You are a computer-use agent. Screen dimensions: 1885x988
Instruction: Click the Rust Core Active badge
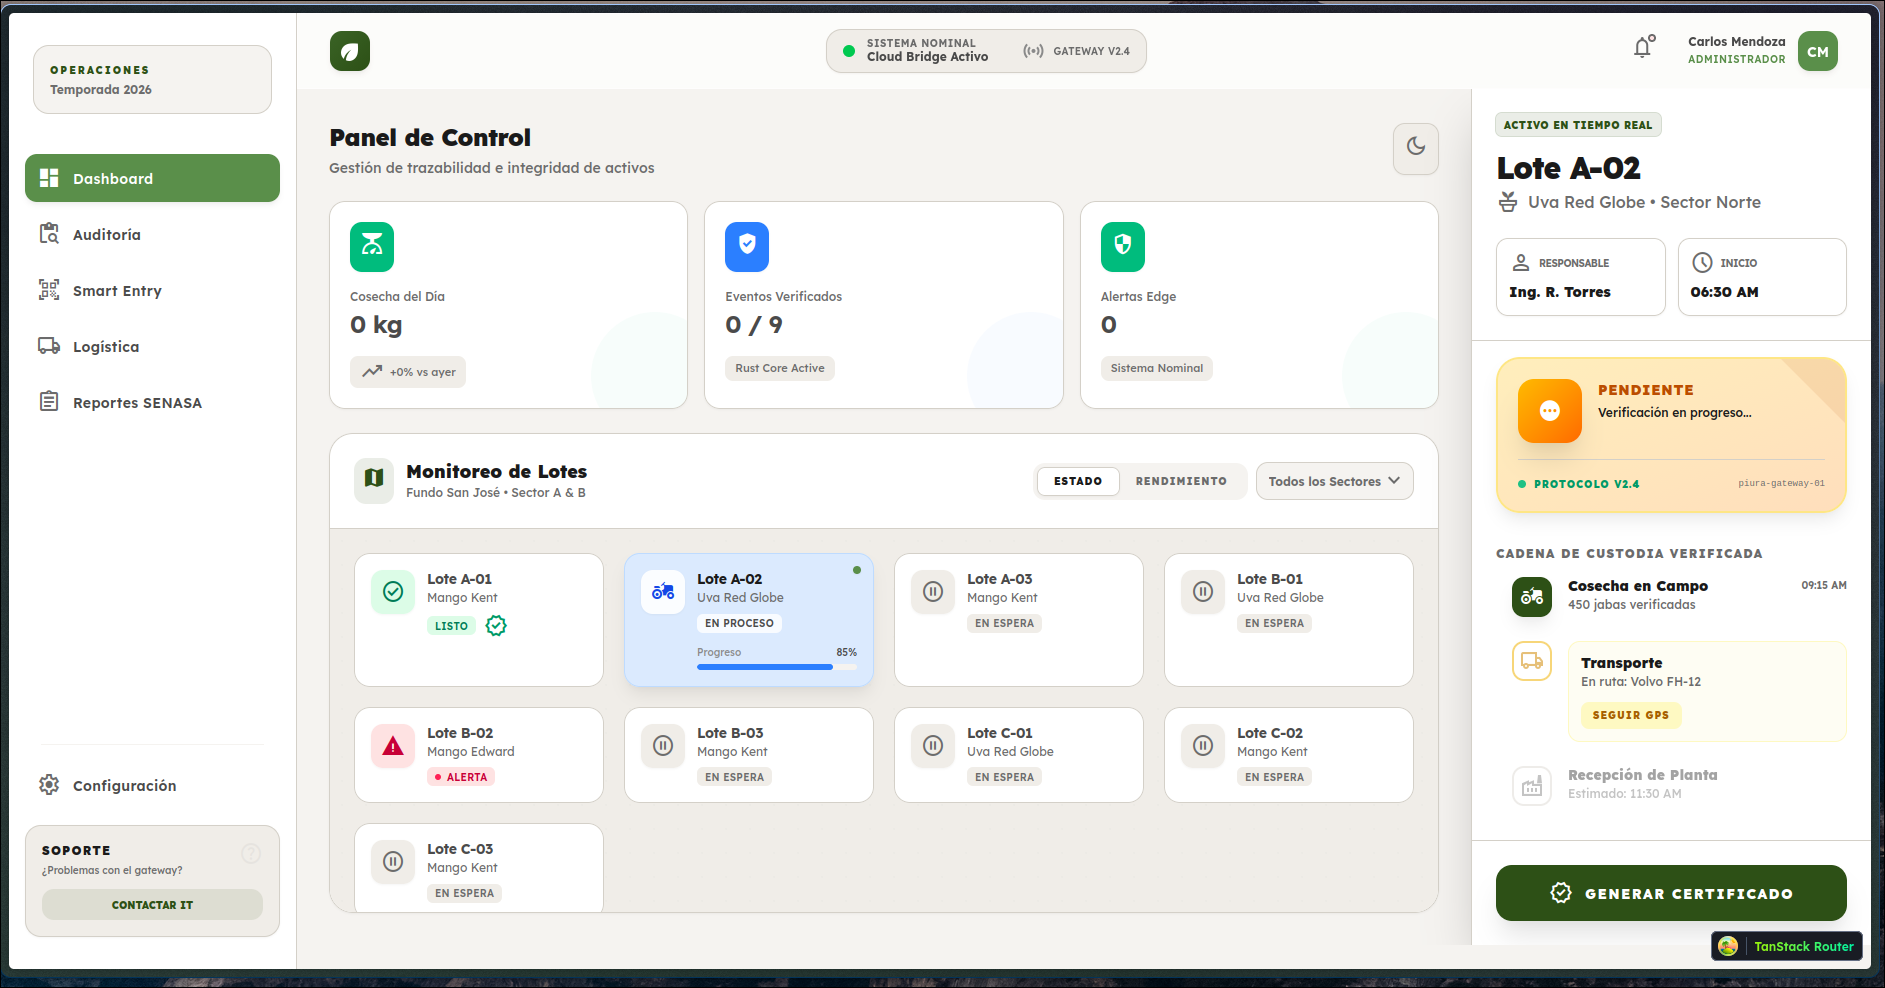[x=780, y=368]
